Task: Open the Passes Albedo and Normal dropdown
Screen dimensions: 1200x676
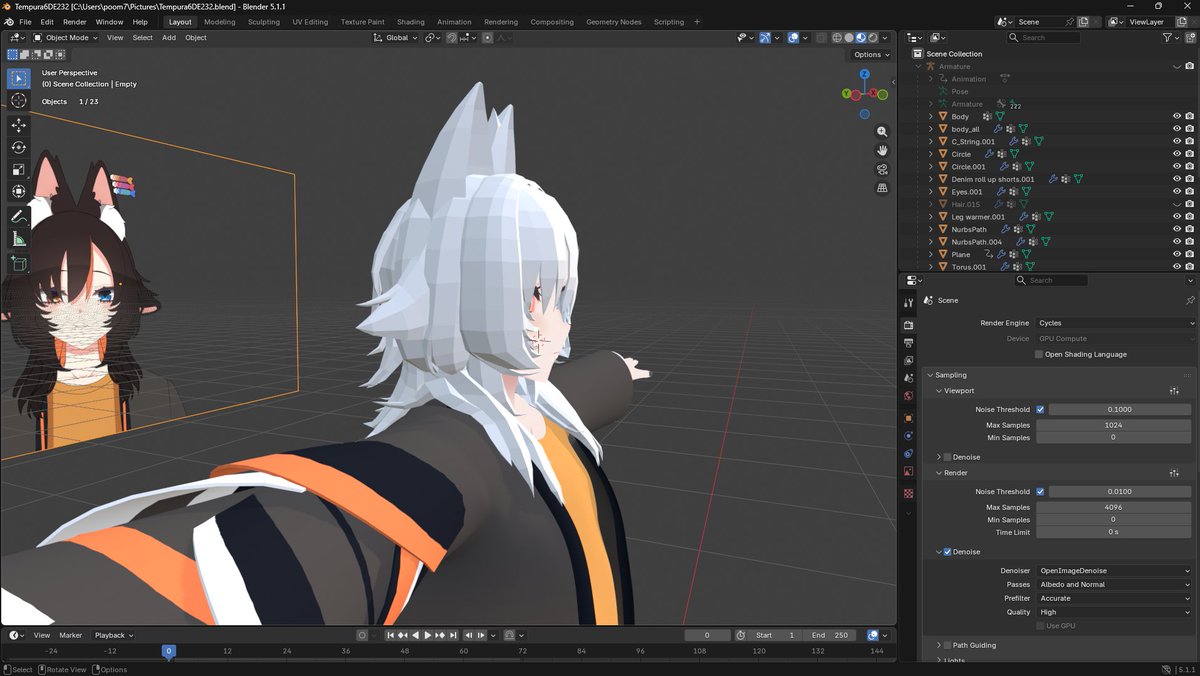Action: pos(1115,584)
